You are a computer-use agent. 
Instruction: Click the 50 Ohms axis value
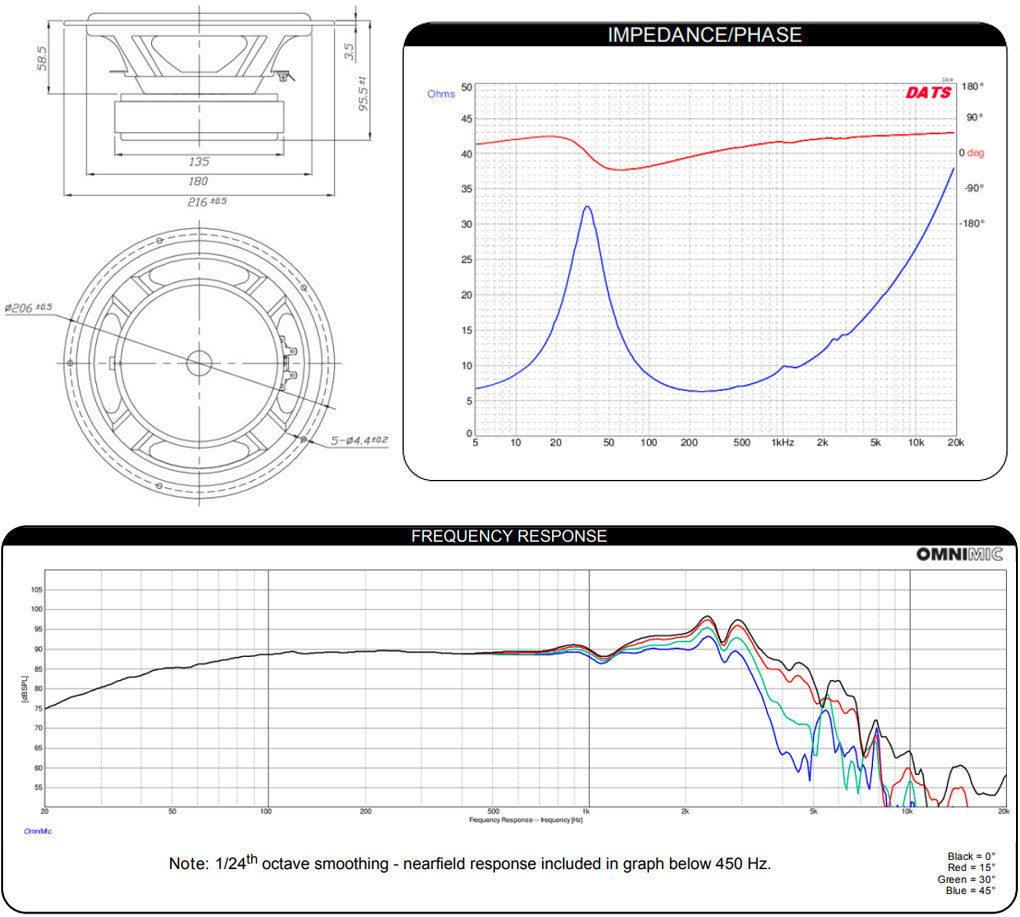(x=466, y=87)
